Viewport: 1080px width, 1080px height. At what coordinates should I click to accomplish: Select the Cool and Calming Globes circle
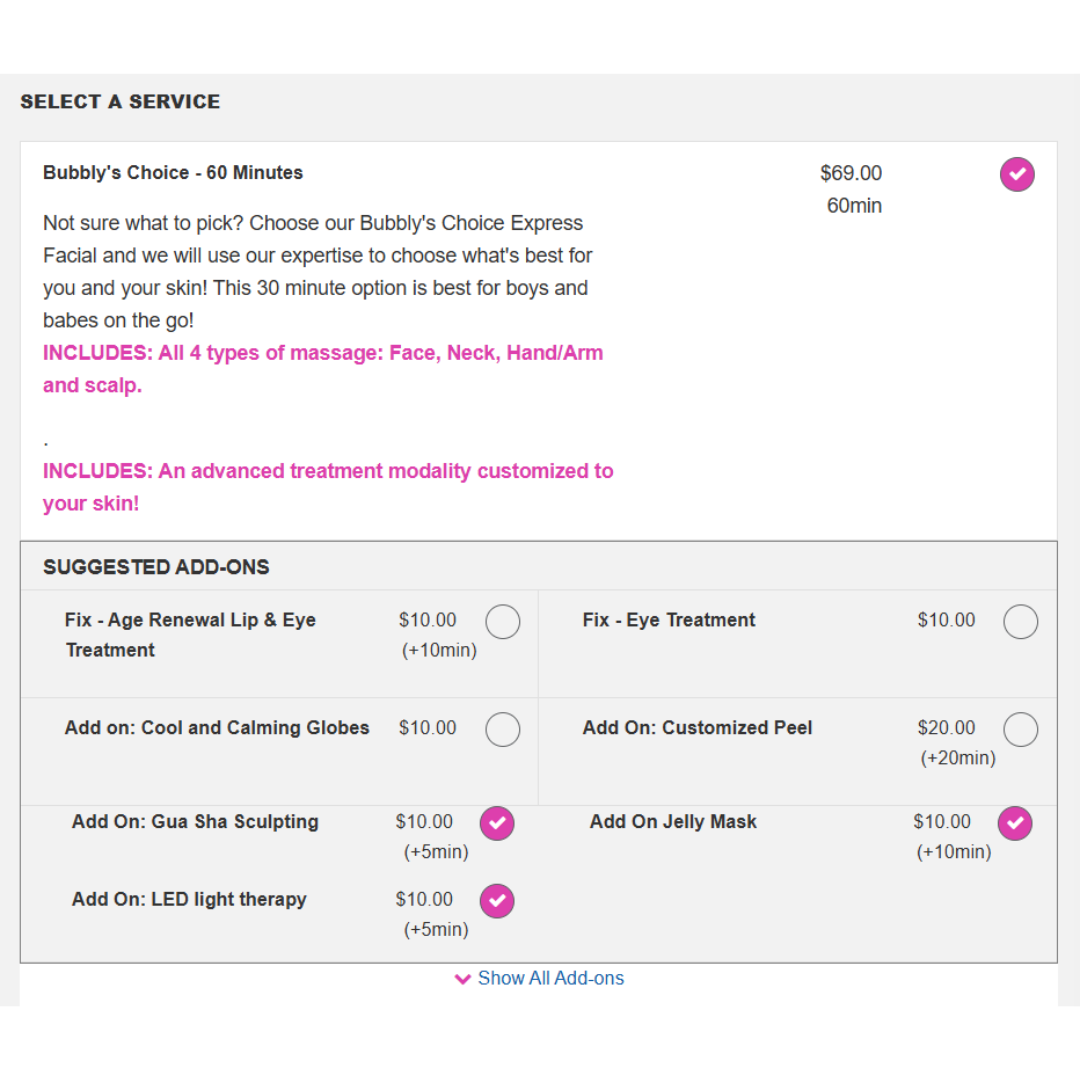pos(502,729)
